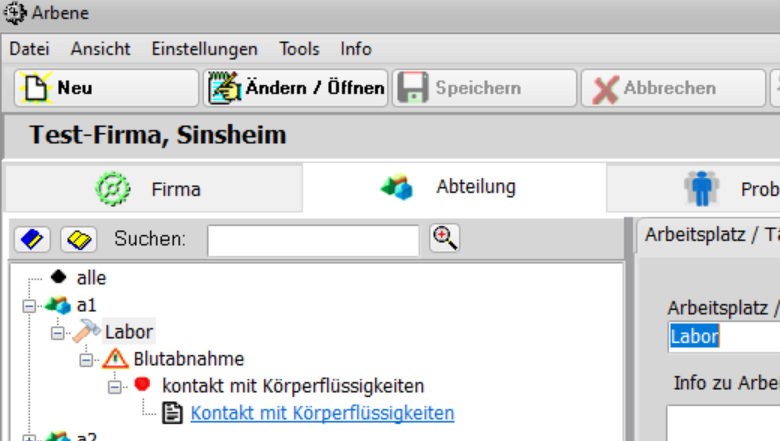Collapse the a1 tree node
Screen dimensions: 780x441
pyautogui.click(x=28, y=305)
